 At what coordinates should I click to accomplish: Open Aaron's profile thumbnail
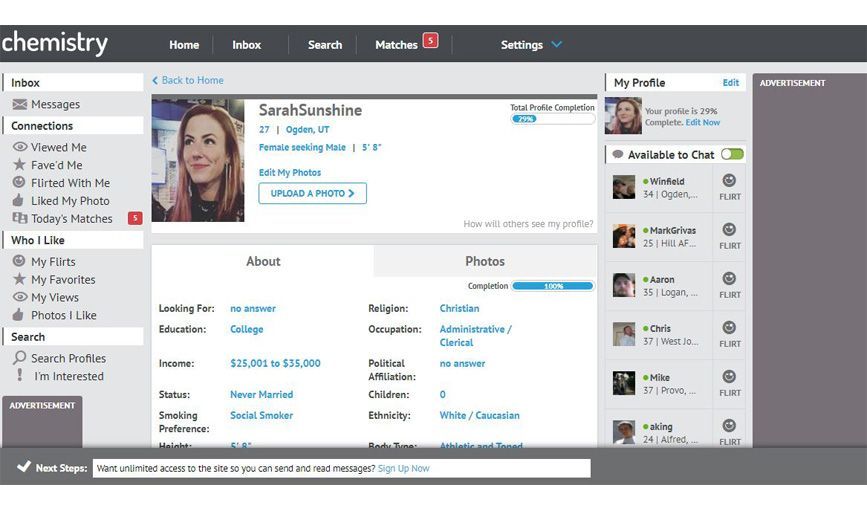(624, 285)
